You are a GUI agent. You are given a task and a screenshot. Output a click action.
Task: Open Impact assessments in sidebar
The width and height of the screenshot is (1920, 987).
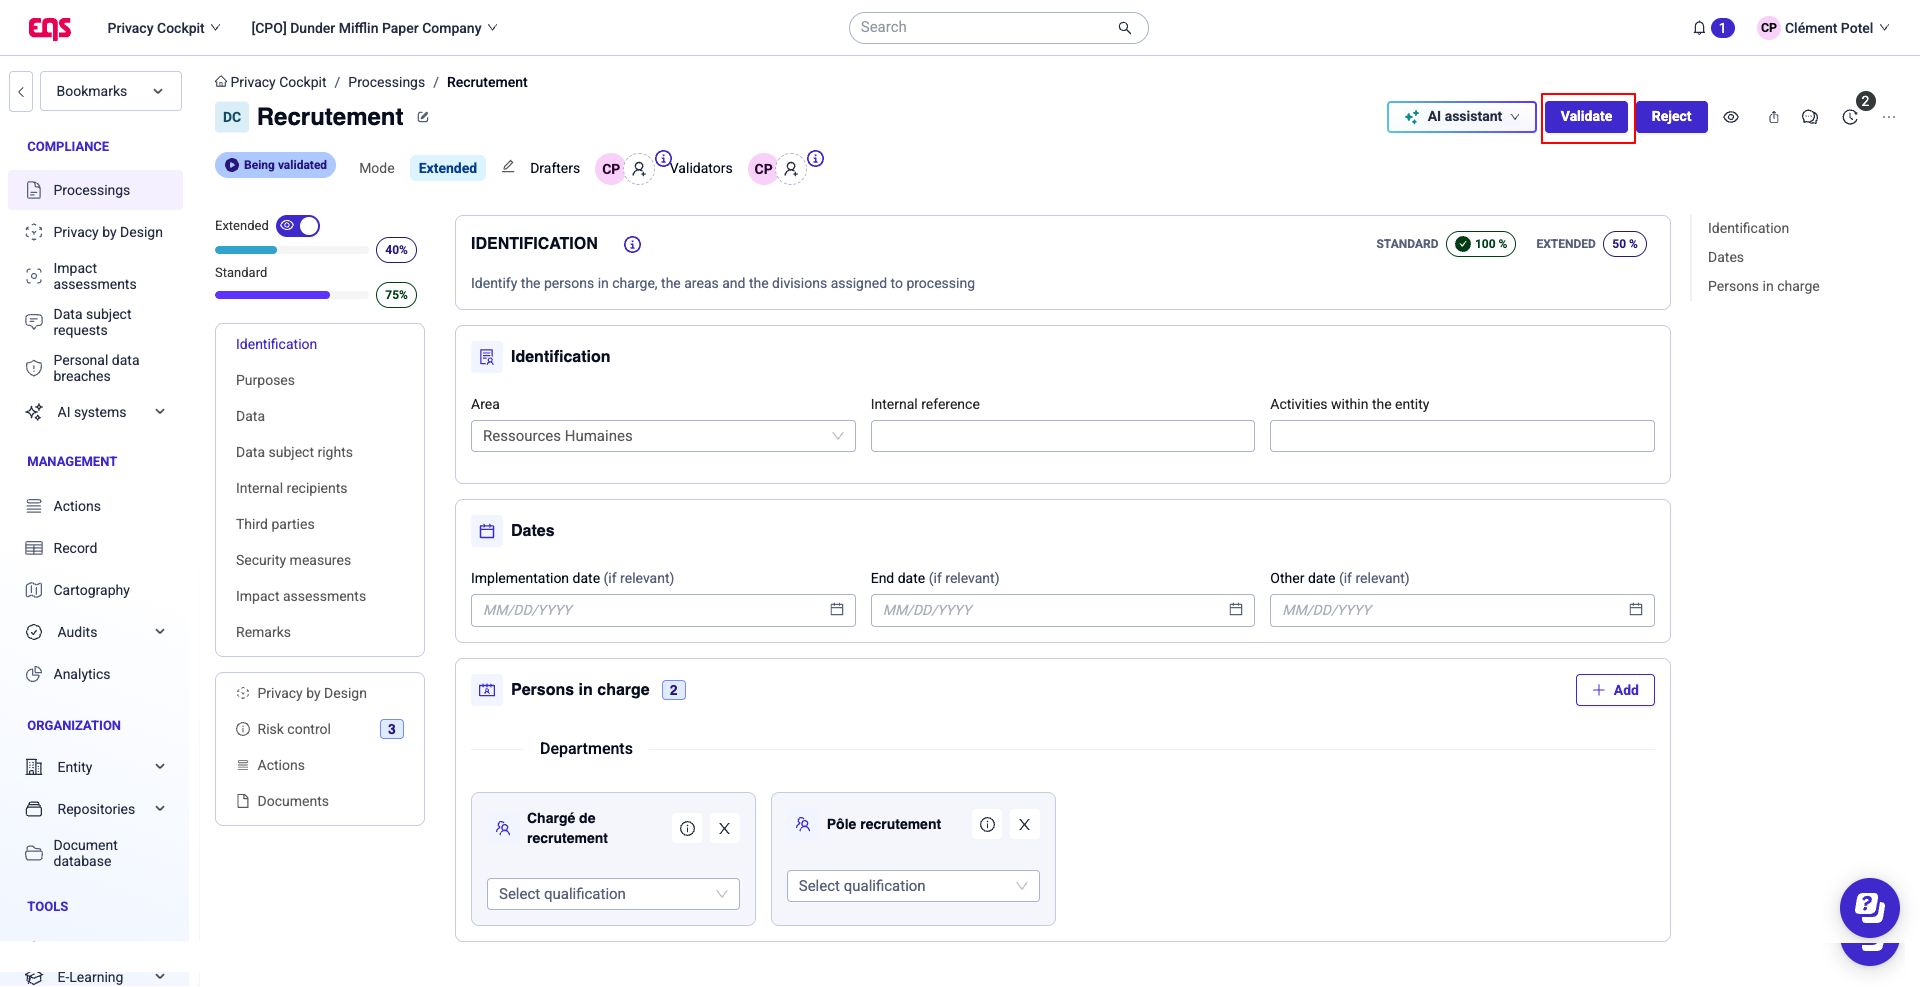(96, 276)
